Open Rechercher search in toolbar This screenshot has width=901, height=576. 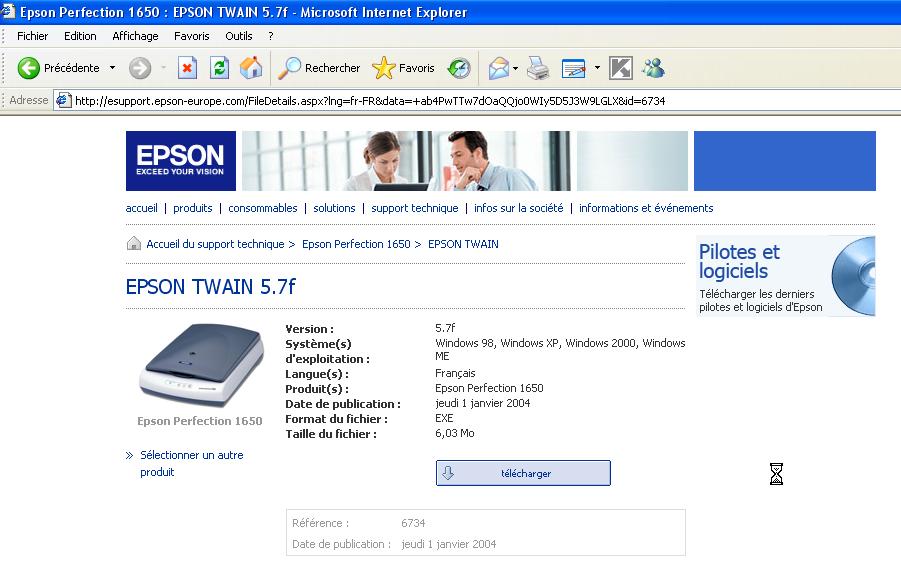319,68
